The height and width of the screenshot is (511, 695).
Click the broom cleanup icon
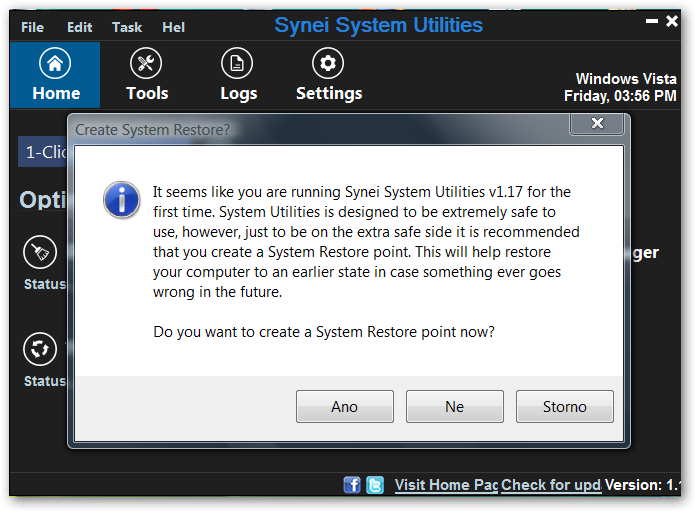[40, 252]
